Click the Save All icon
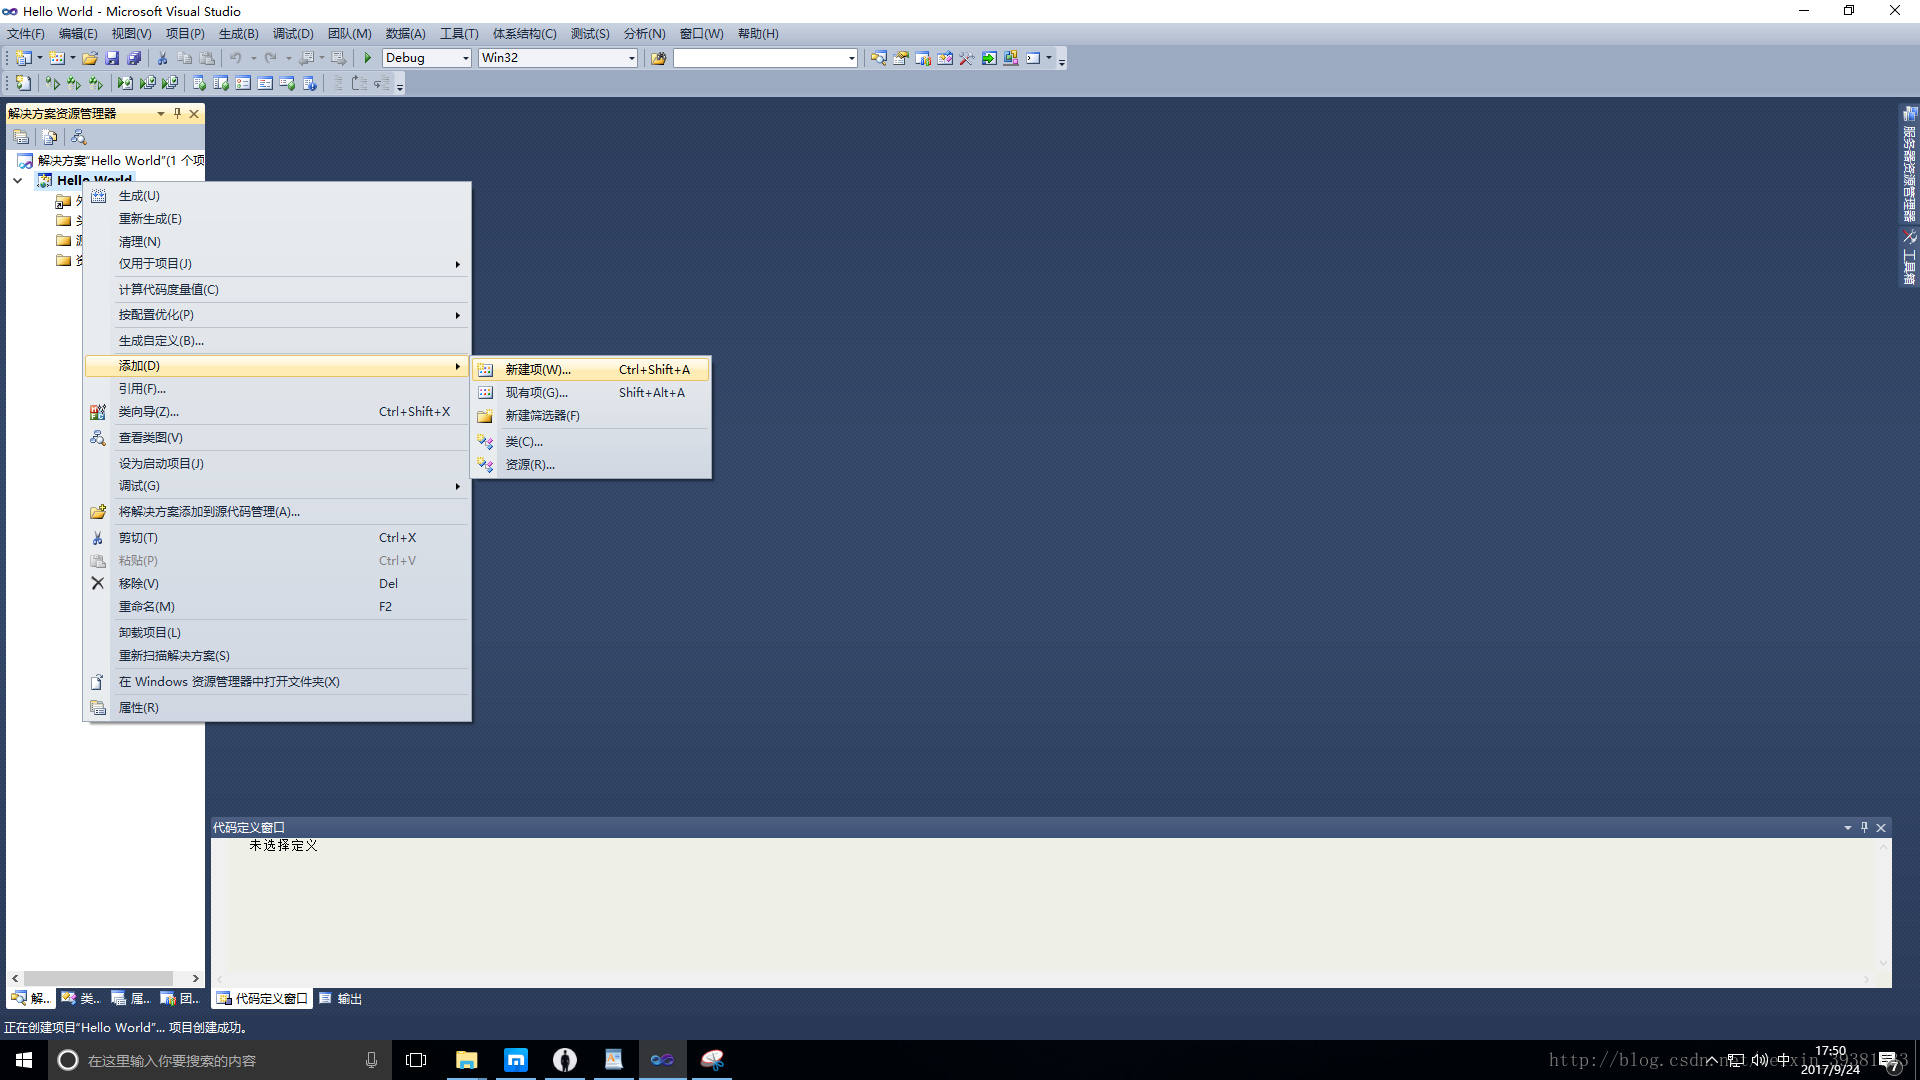1920x1080 pixels. point(134,58)
